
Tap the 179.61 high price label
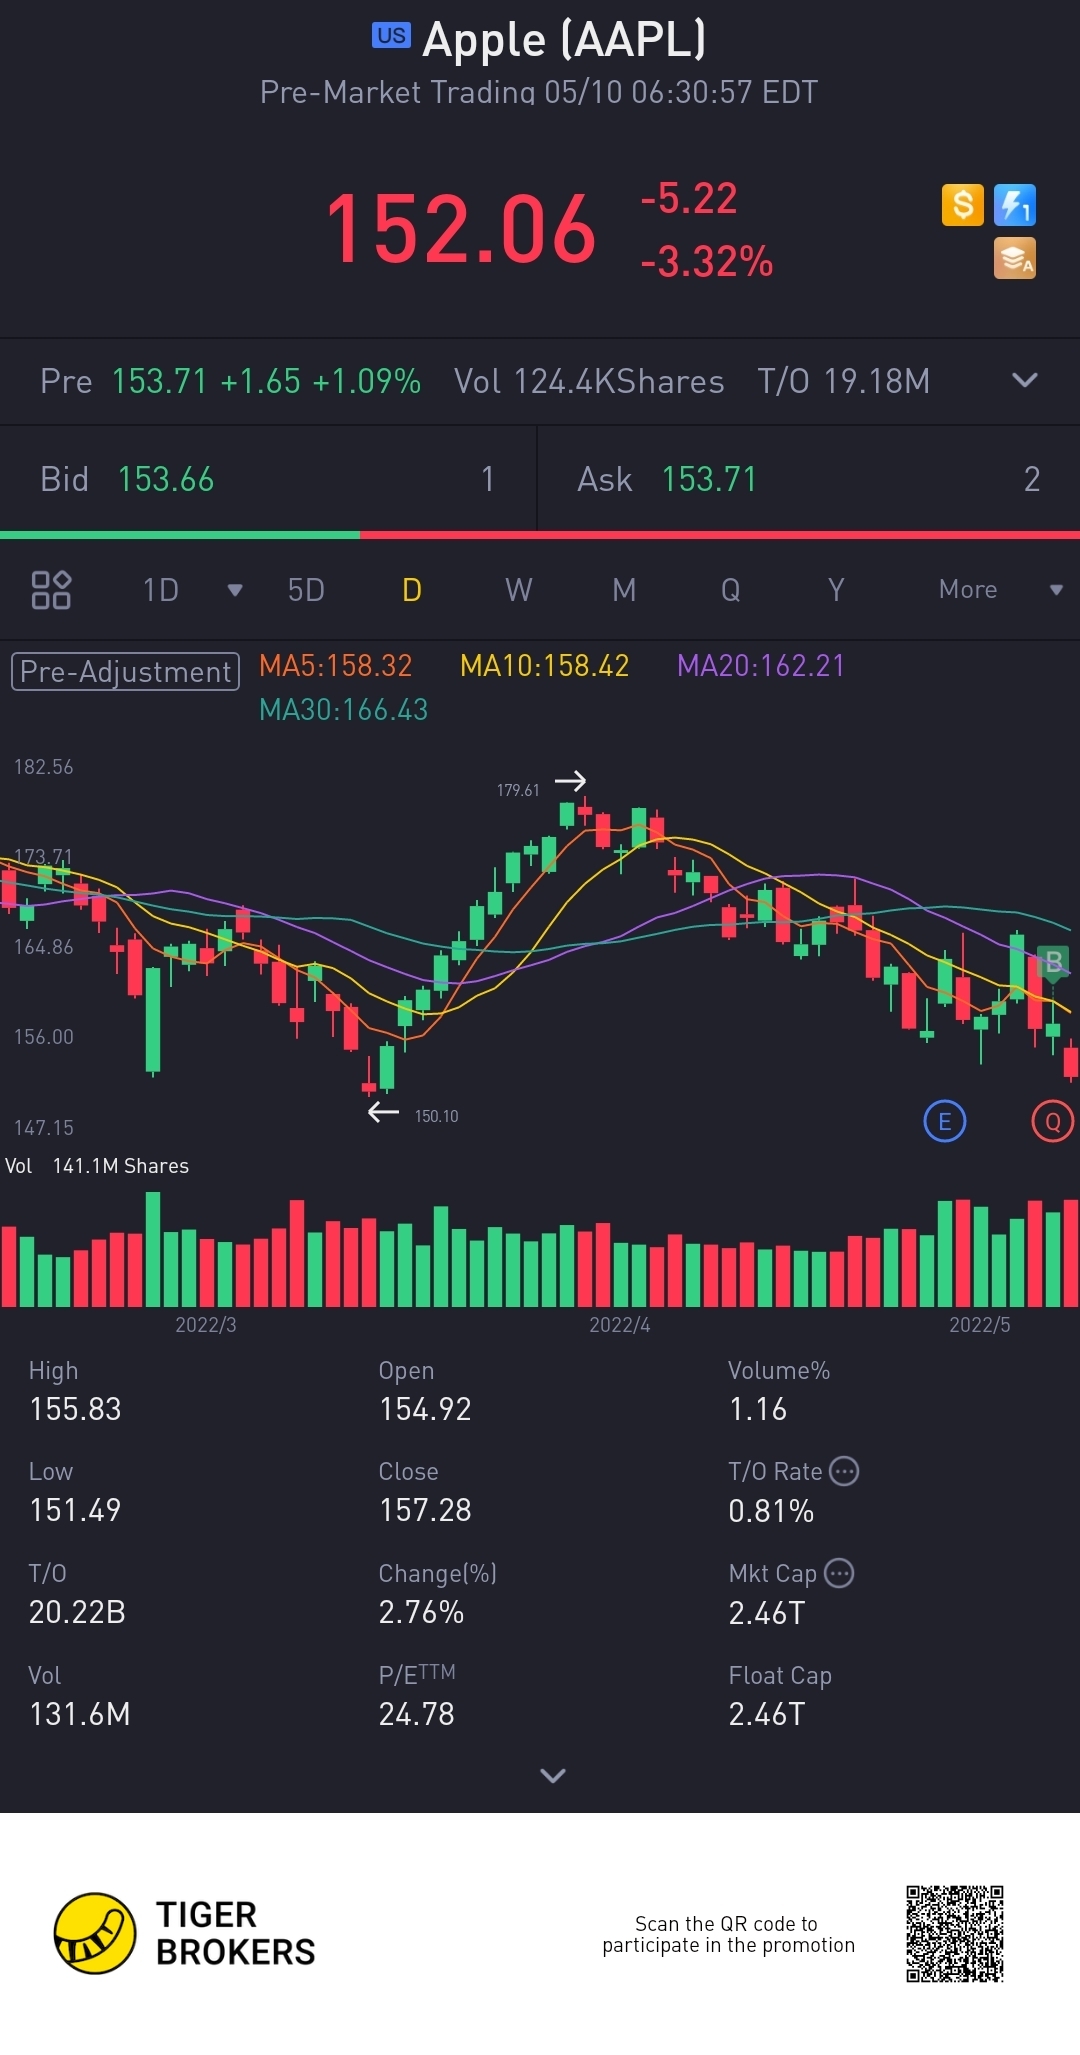tap(518, 790)
